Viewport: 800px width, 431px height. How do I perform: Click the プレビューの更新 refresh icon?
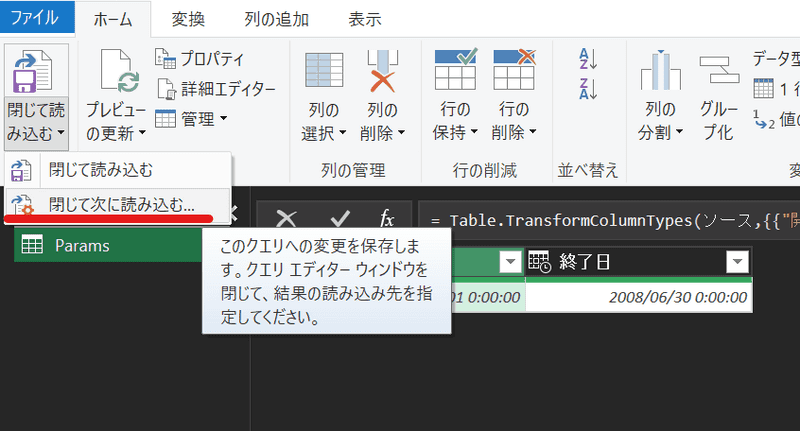point(116,73)
